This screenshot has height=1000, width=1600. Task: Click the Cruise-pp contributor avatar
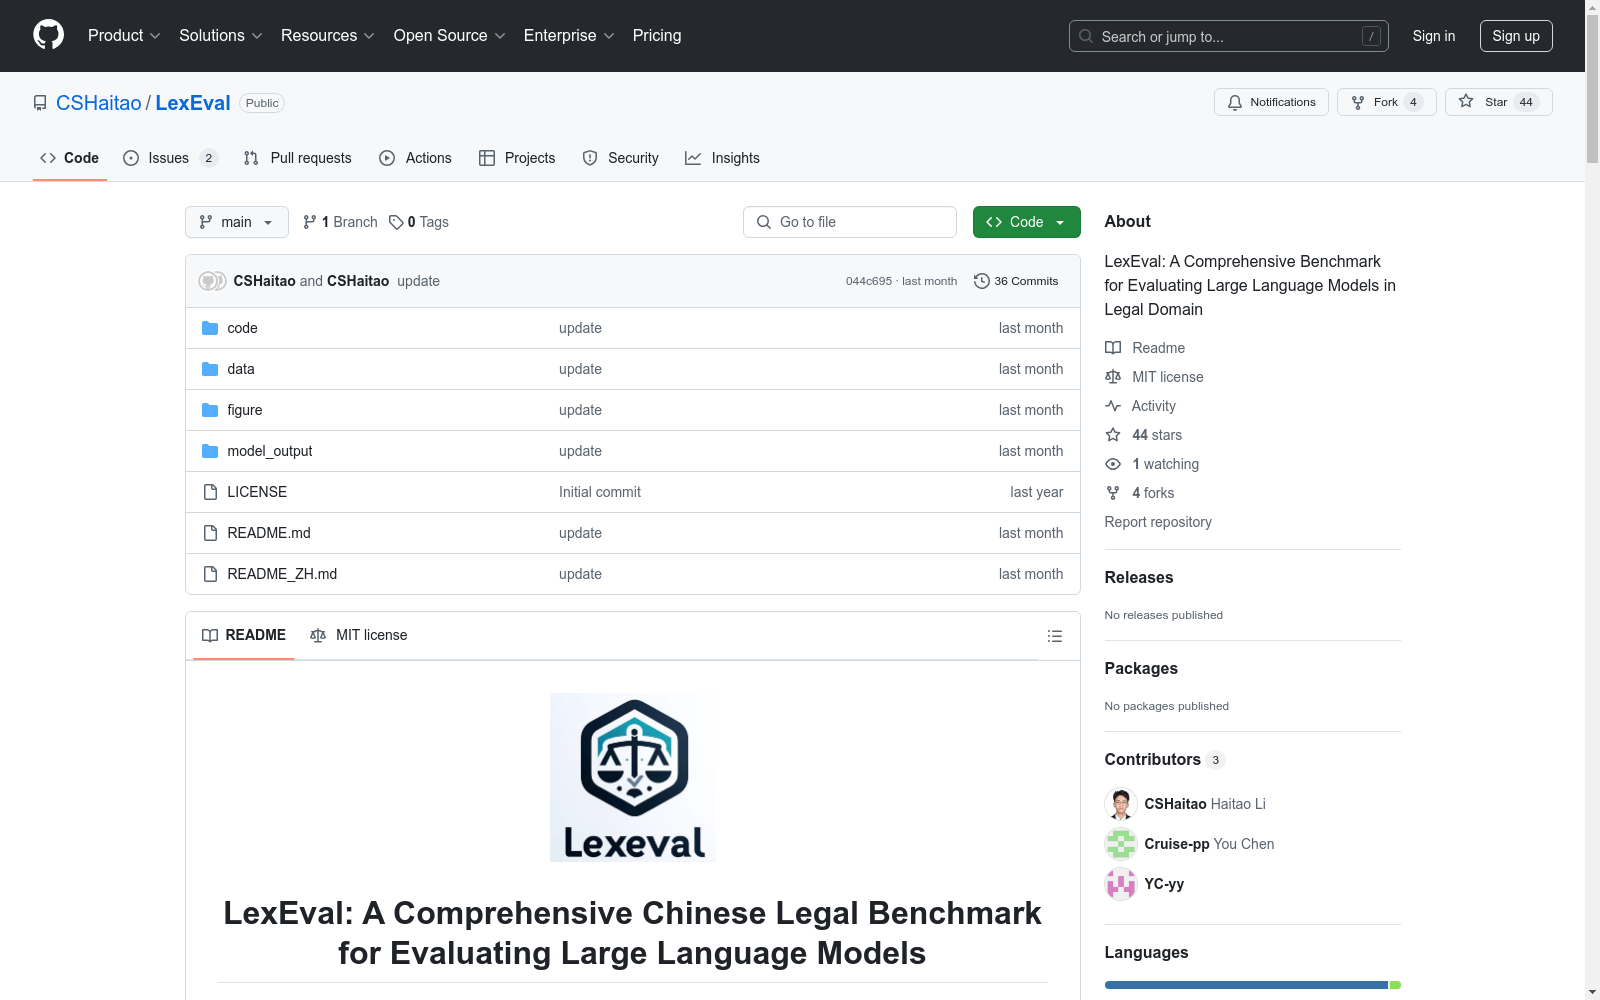coord(1121,844)
